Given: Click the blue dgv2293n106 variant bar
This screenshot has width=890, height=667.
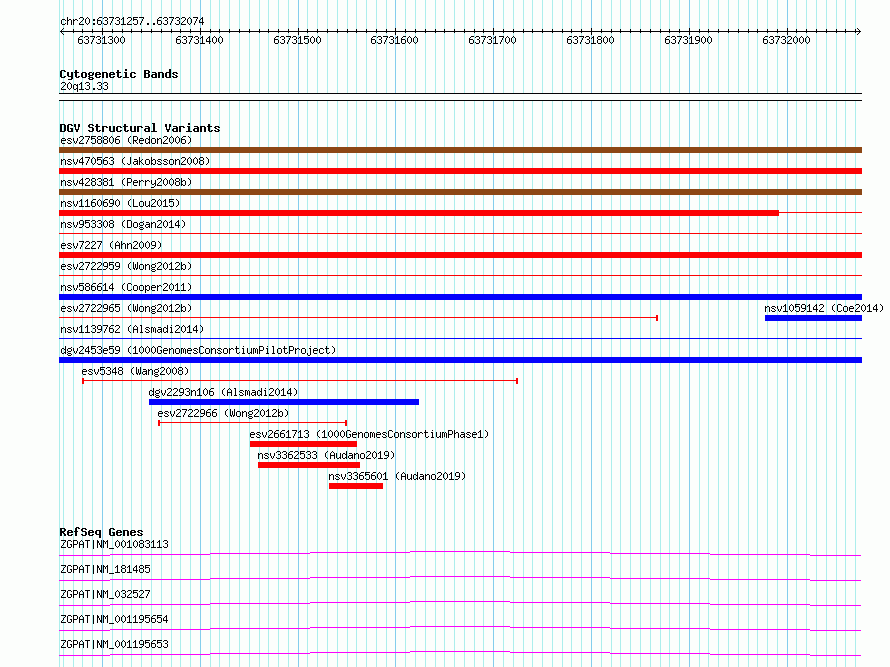Looking at the screenshot, I should pyautogui.click(x=284, y=402).
